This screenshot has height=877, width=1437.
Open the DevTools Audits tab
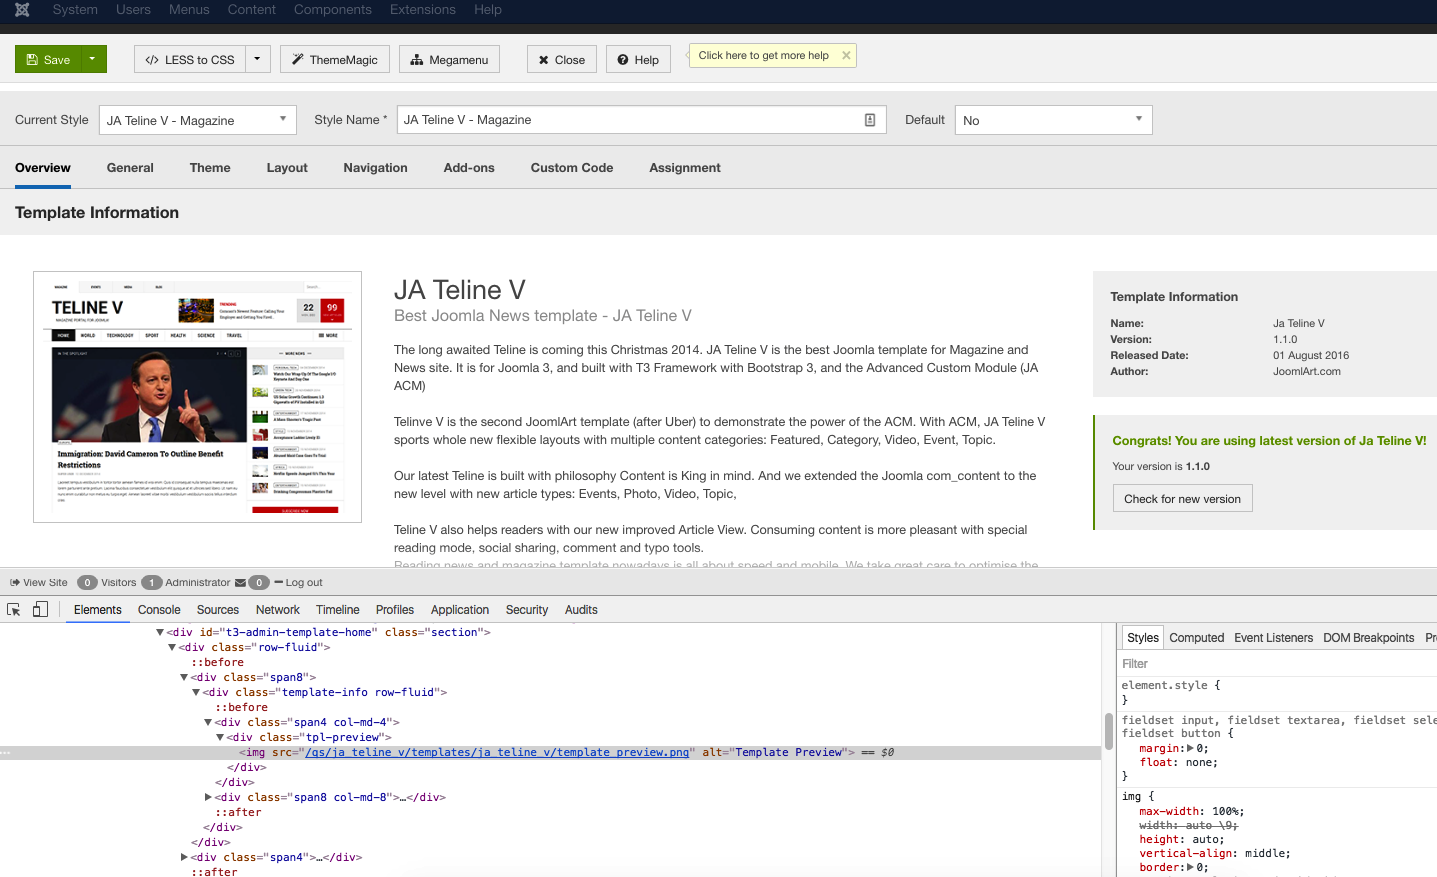point(581,610)
